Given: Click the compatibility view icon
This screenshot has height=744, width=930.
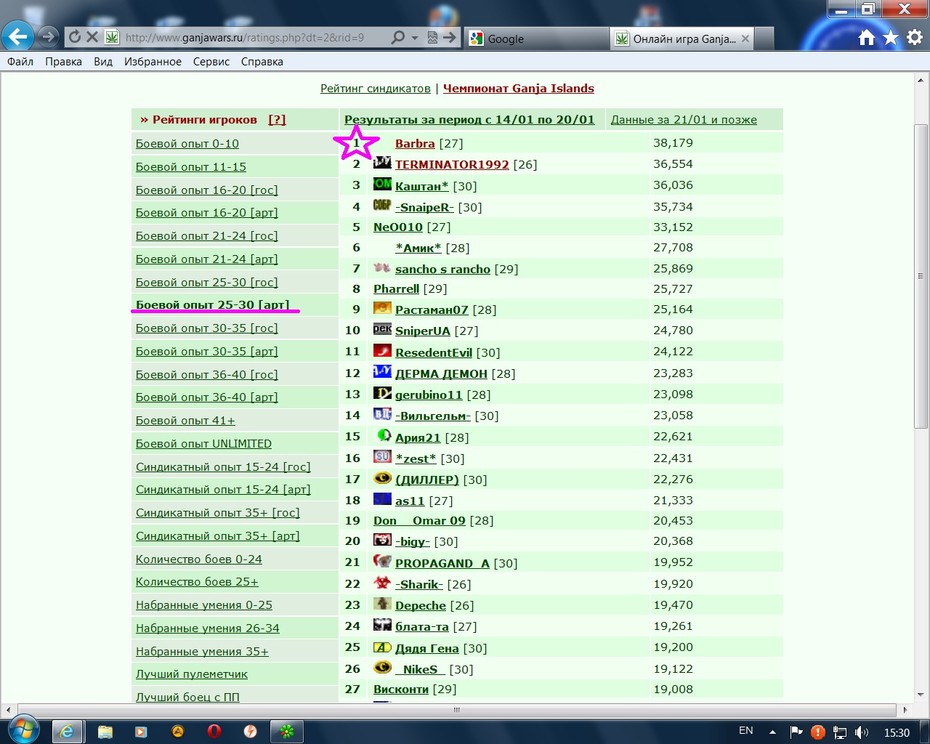Looking at the screenshot, I should click(x=432, y=37).
